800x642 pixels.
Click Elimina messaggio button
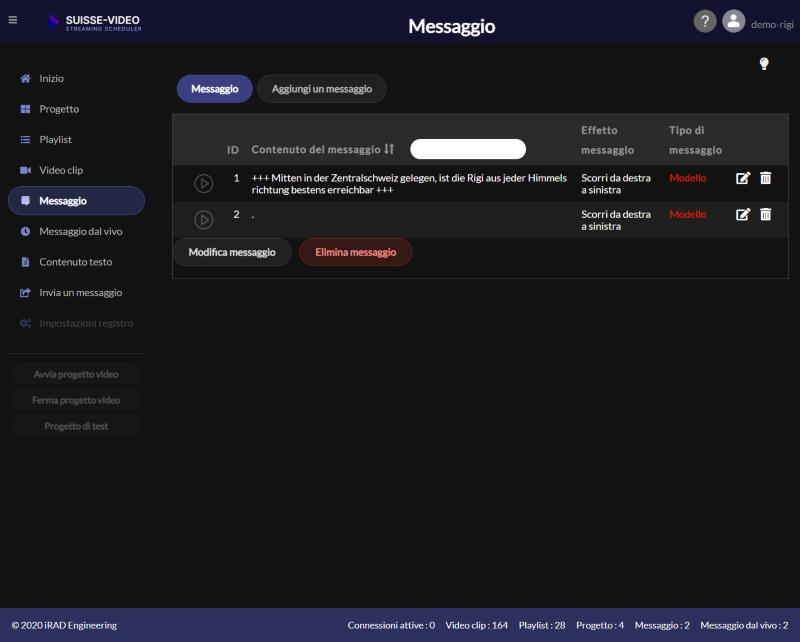pyautogui.click(x=356, y=252)
